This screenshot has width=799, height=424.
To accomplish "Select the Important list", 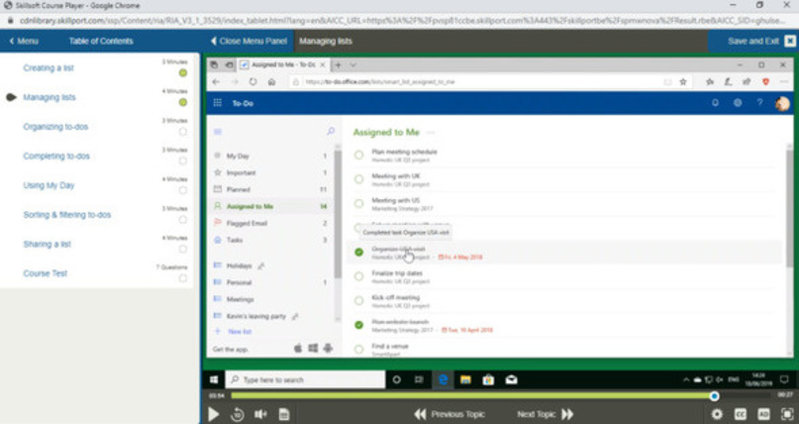I will pyautogui.click(x=272, y=173).
